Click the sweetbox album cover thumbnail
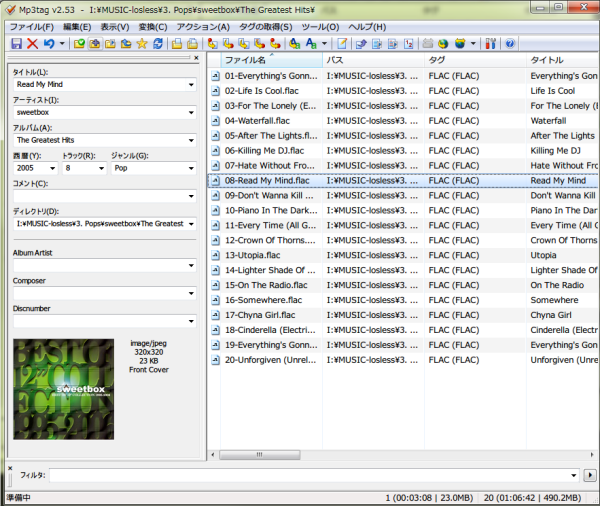The width and height of the screenshot is (600, 506). coord(63,389)
